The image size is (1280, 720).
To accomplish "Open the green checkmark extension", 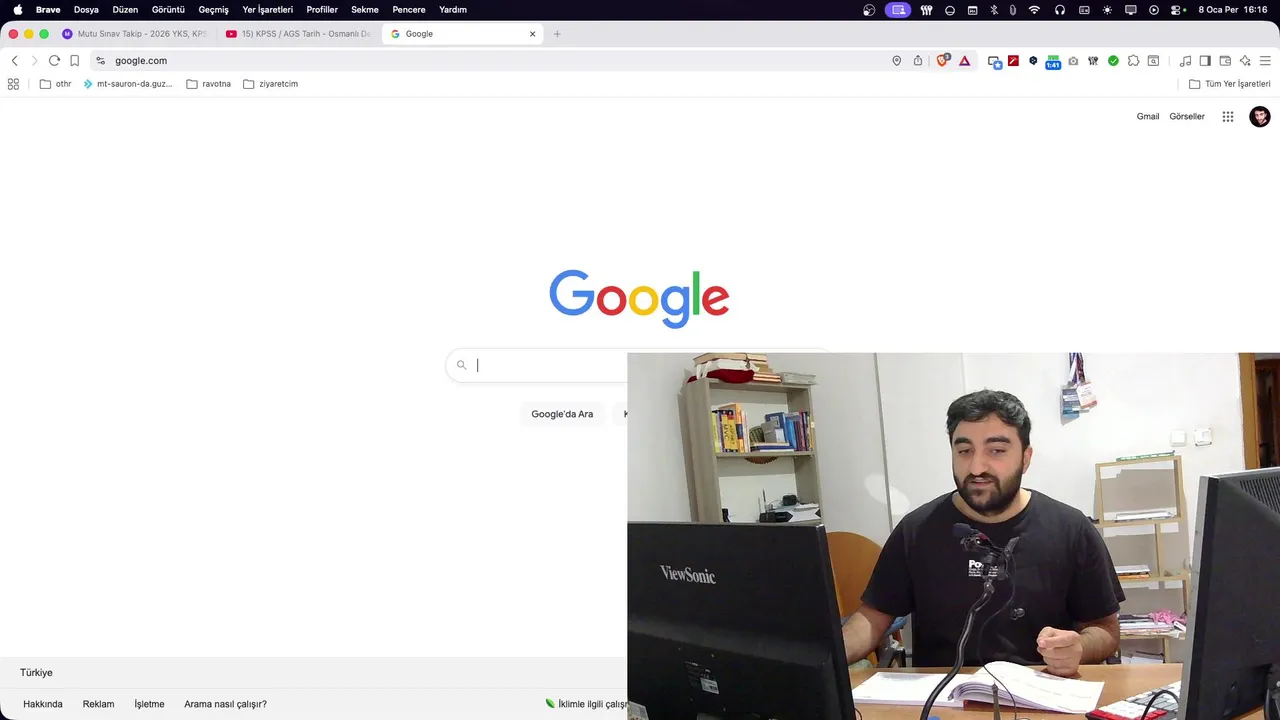I will click(x=1113, y=61).
